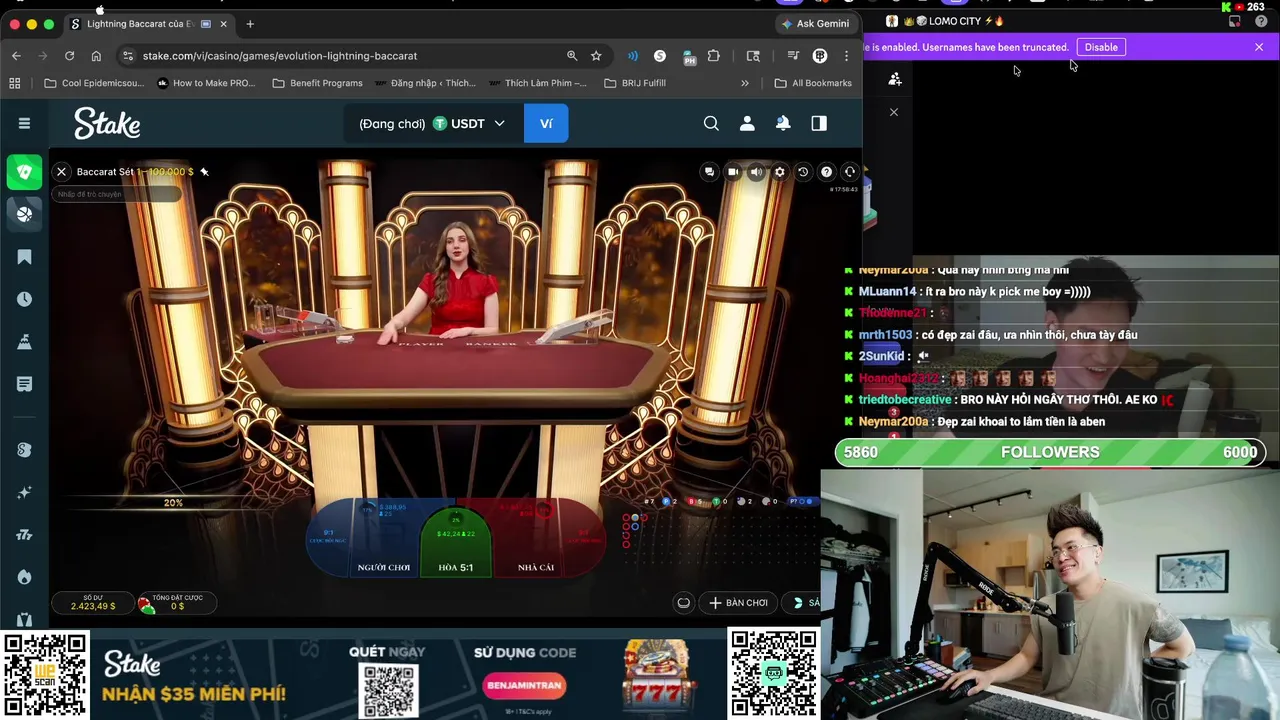Open the green Casino cards icon
1280x720 pixels.
point(24,172)
